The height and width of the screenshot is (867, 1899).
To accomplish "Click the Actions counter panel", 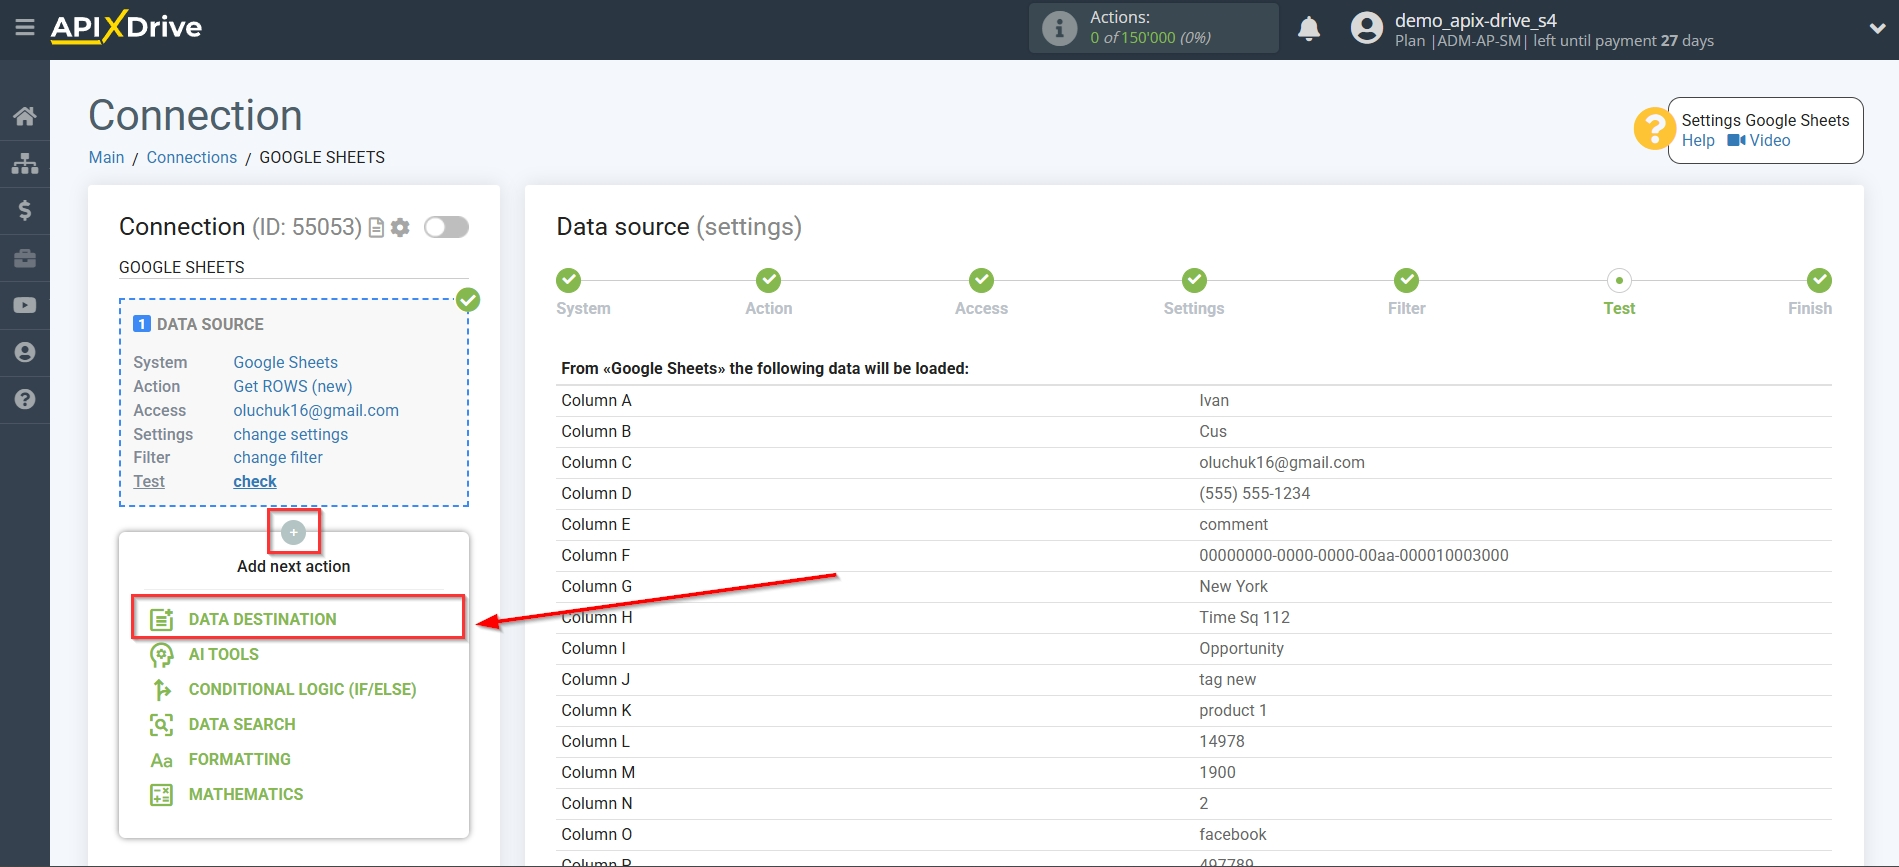I will pyautogui.click(x=1153, y=28).
